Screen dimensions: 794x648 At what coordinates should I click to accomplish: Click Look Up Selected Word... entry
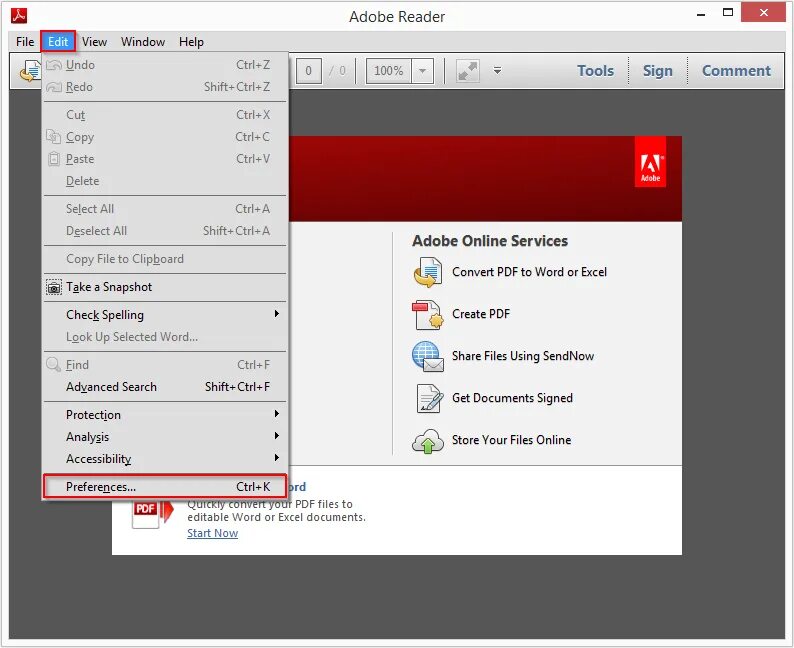(x=165, y=337)
